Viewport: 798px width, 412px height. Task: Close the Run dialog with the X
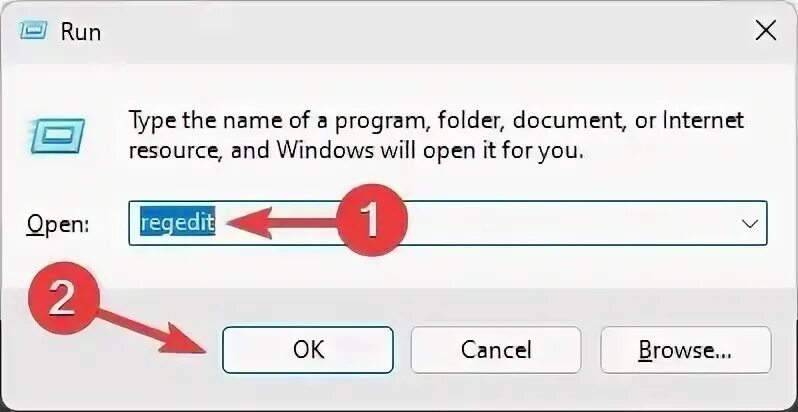click(x=765, y=32)
